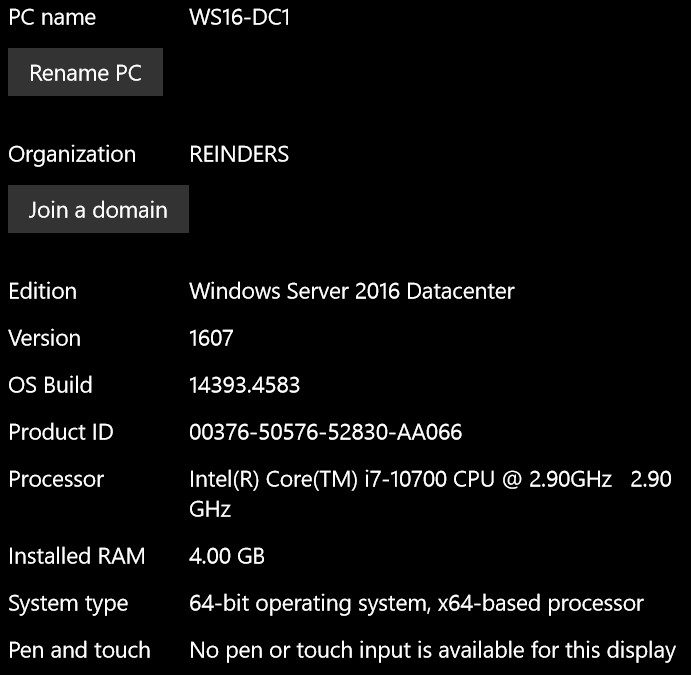Click the PC name label
This screenshot has height=675, width=691.
pyautogui.click(x=52, y=18)
